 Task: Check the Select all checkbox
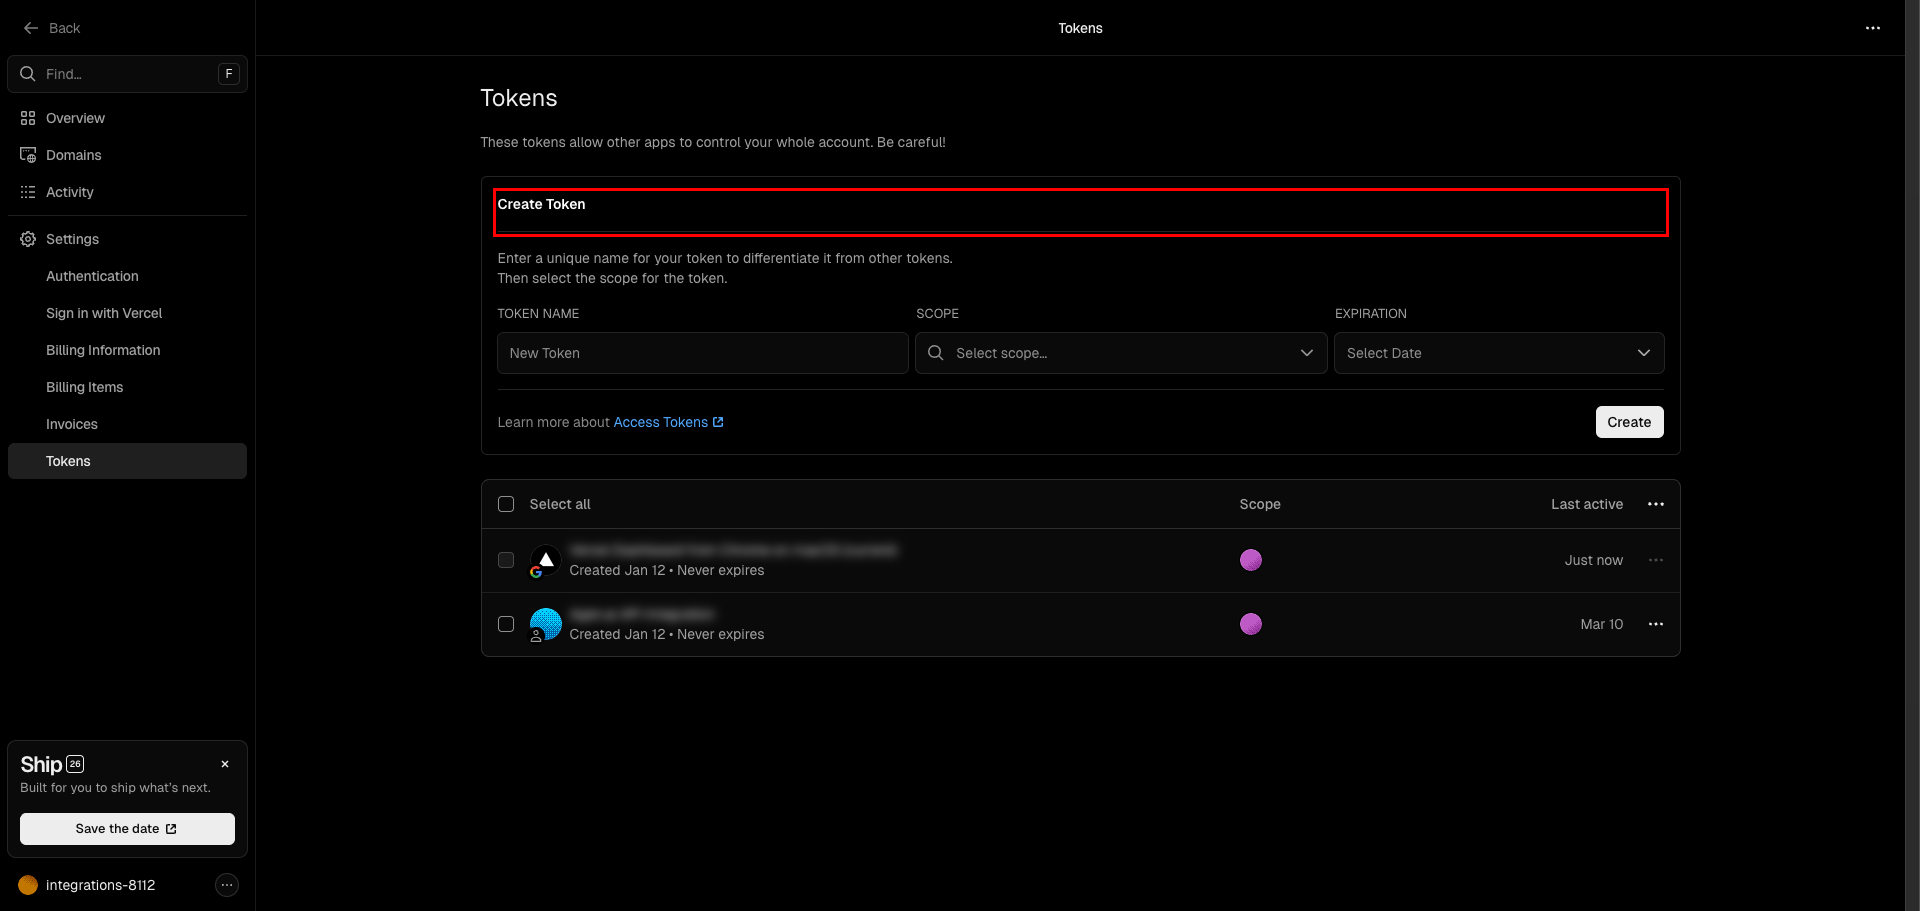(506, 504)
